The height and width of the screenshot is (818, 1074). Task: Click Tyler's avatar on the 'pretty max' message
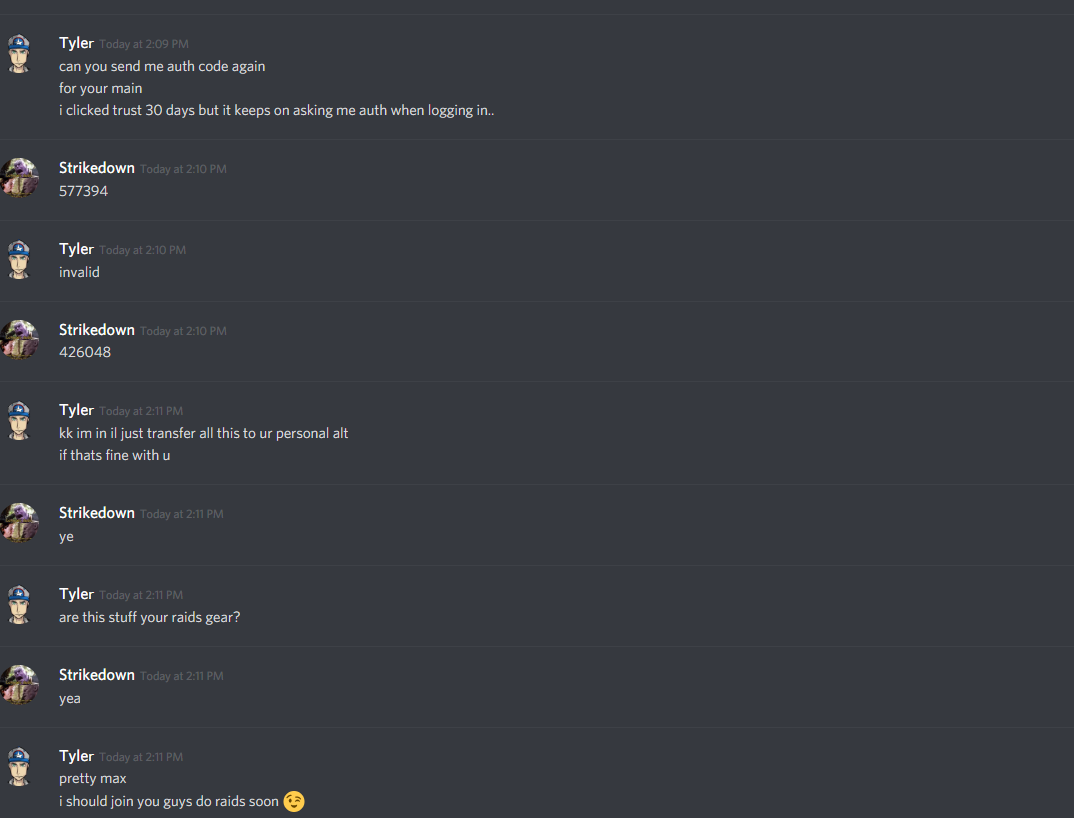coord(19,767)
